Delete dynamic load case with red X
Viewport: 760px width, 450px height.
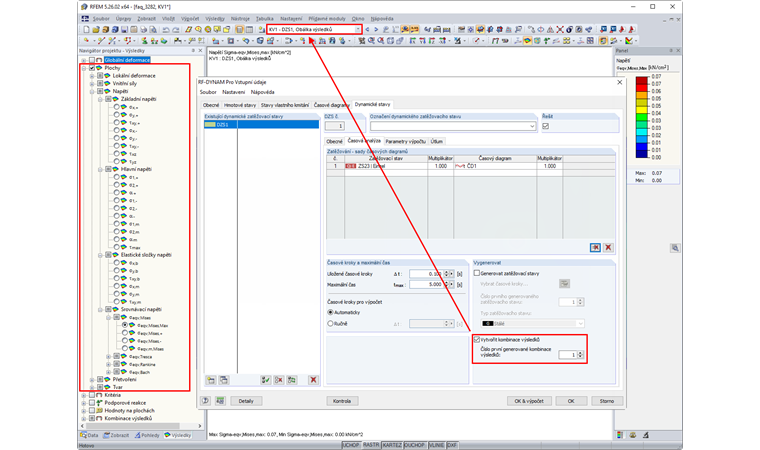(313, 380)
